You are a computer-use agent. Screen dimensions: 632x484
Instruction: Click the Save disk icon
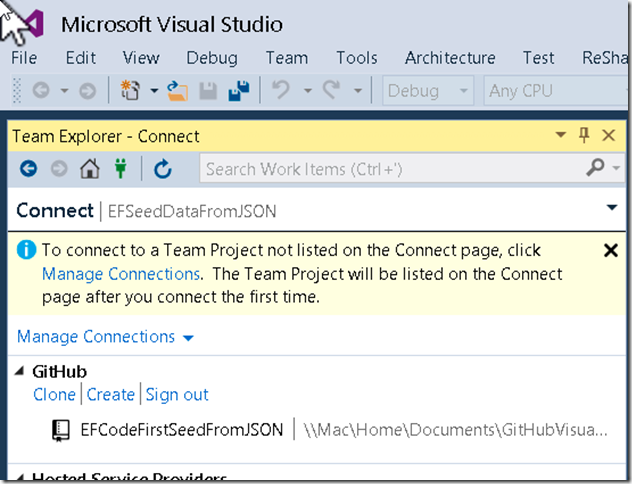[x=208, y=91]
